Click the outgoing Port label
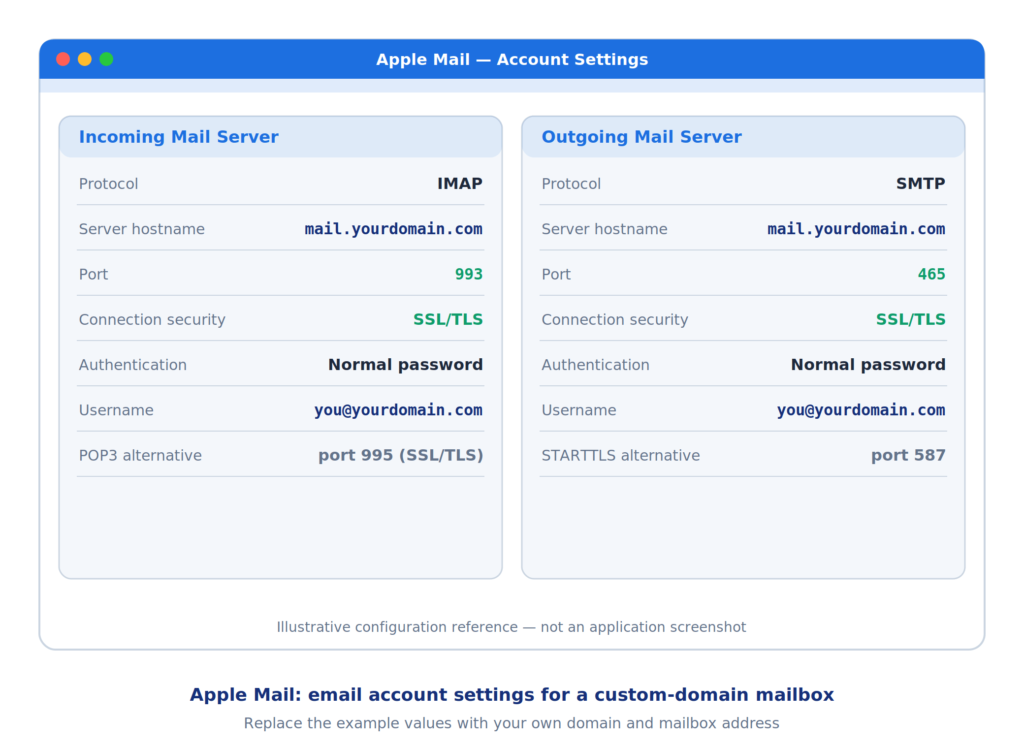Viewport: 1024px width, 748px height. [556, 274]
